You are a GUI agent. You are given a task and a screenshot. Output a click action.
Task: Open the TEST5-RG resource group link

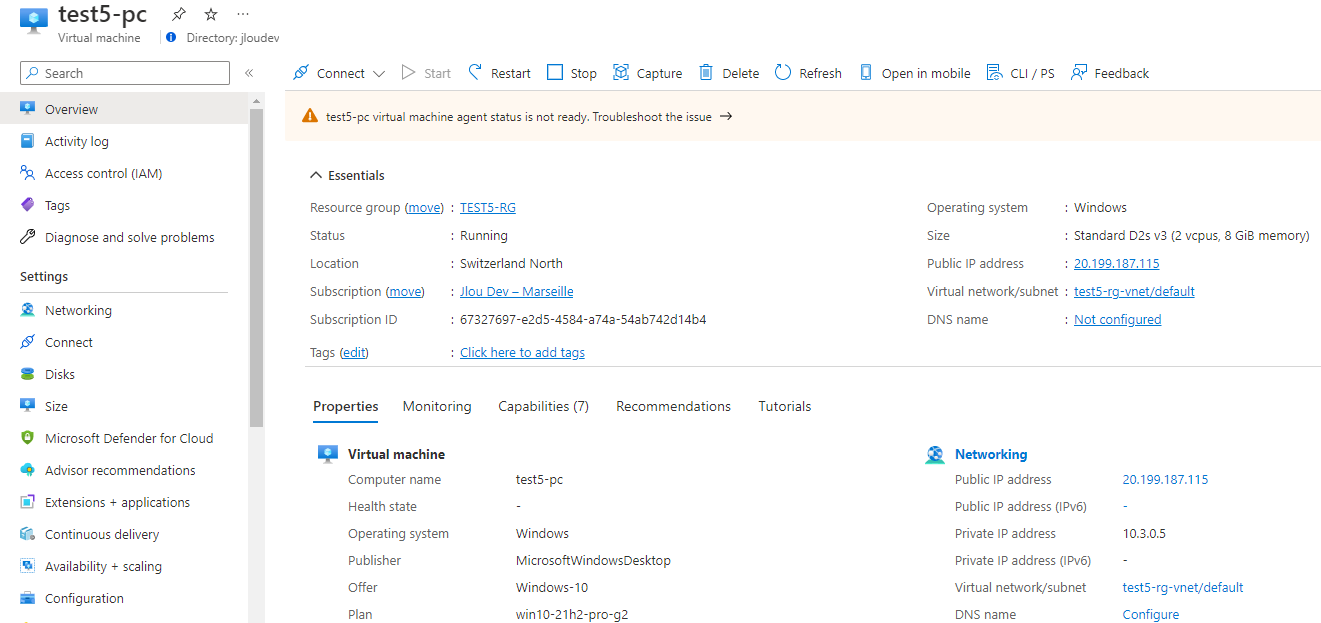point(488,208)
